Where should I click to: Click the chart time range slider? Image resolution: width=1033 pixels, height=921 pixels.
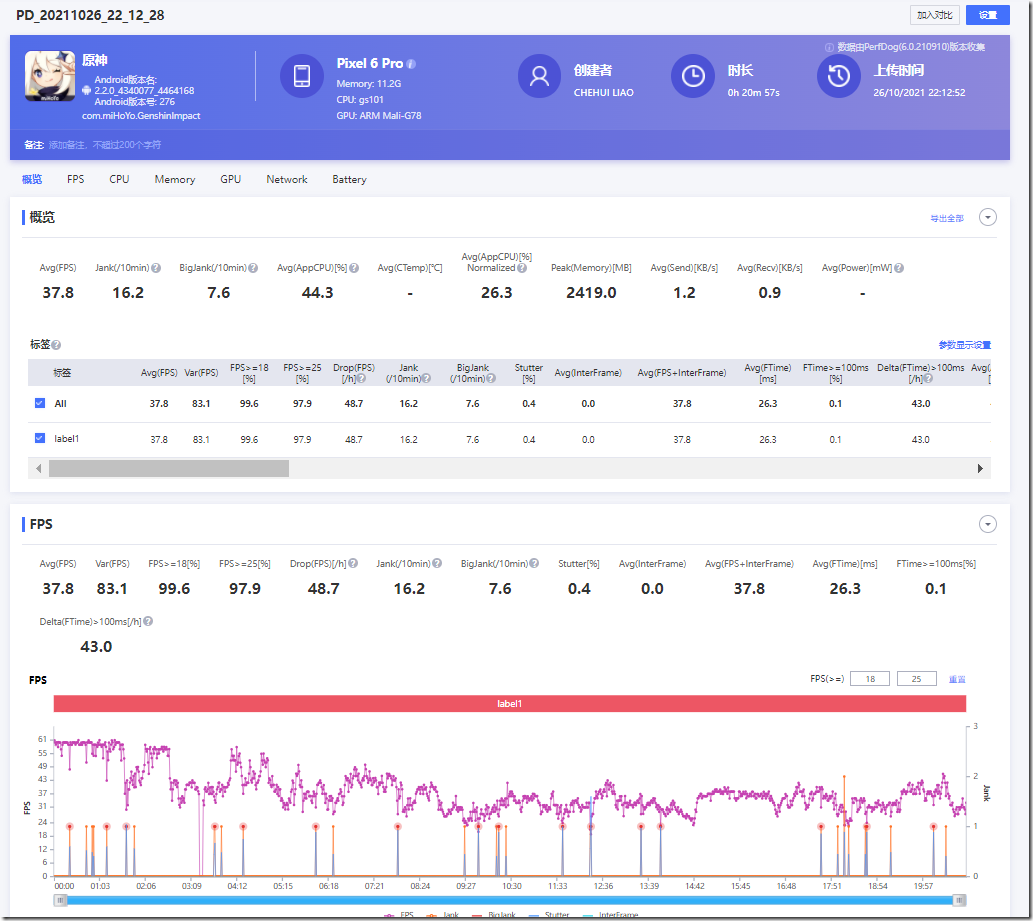point(512,899)
